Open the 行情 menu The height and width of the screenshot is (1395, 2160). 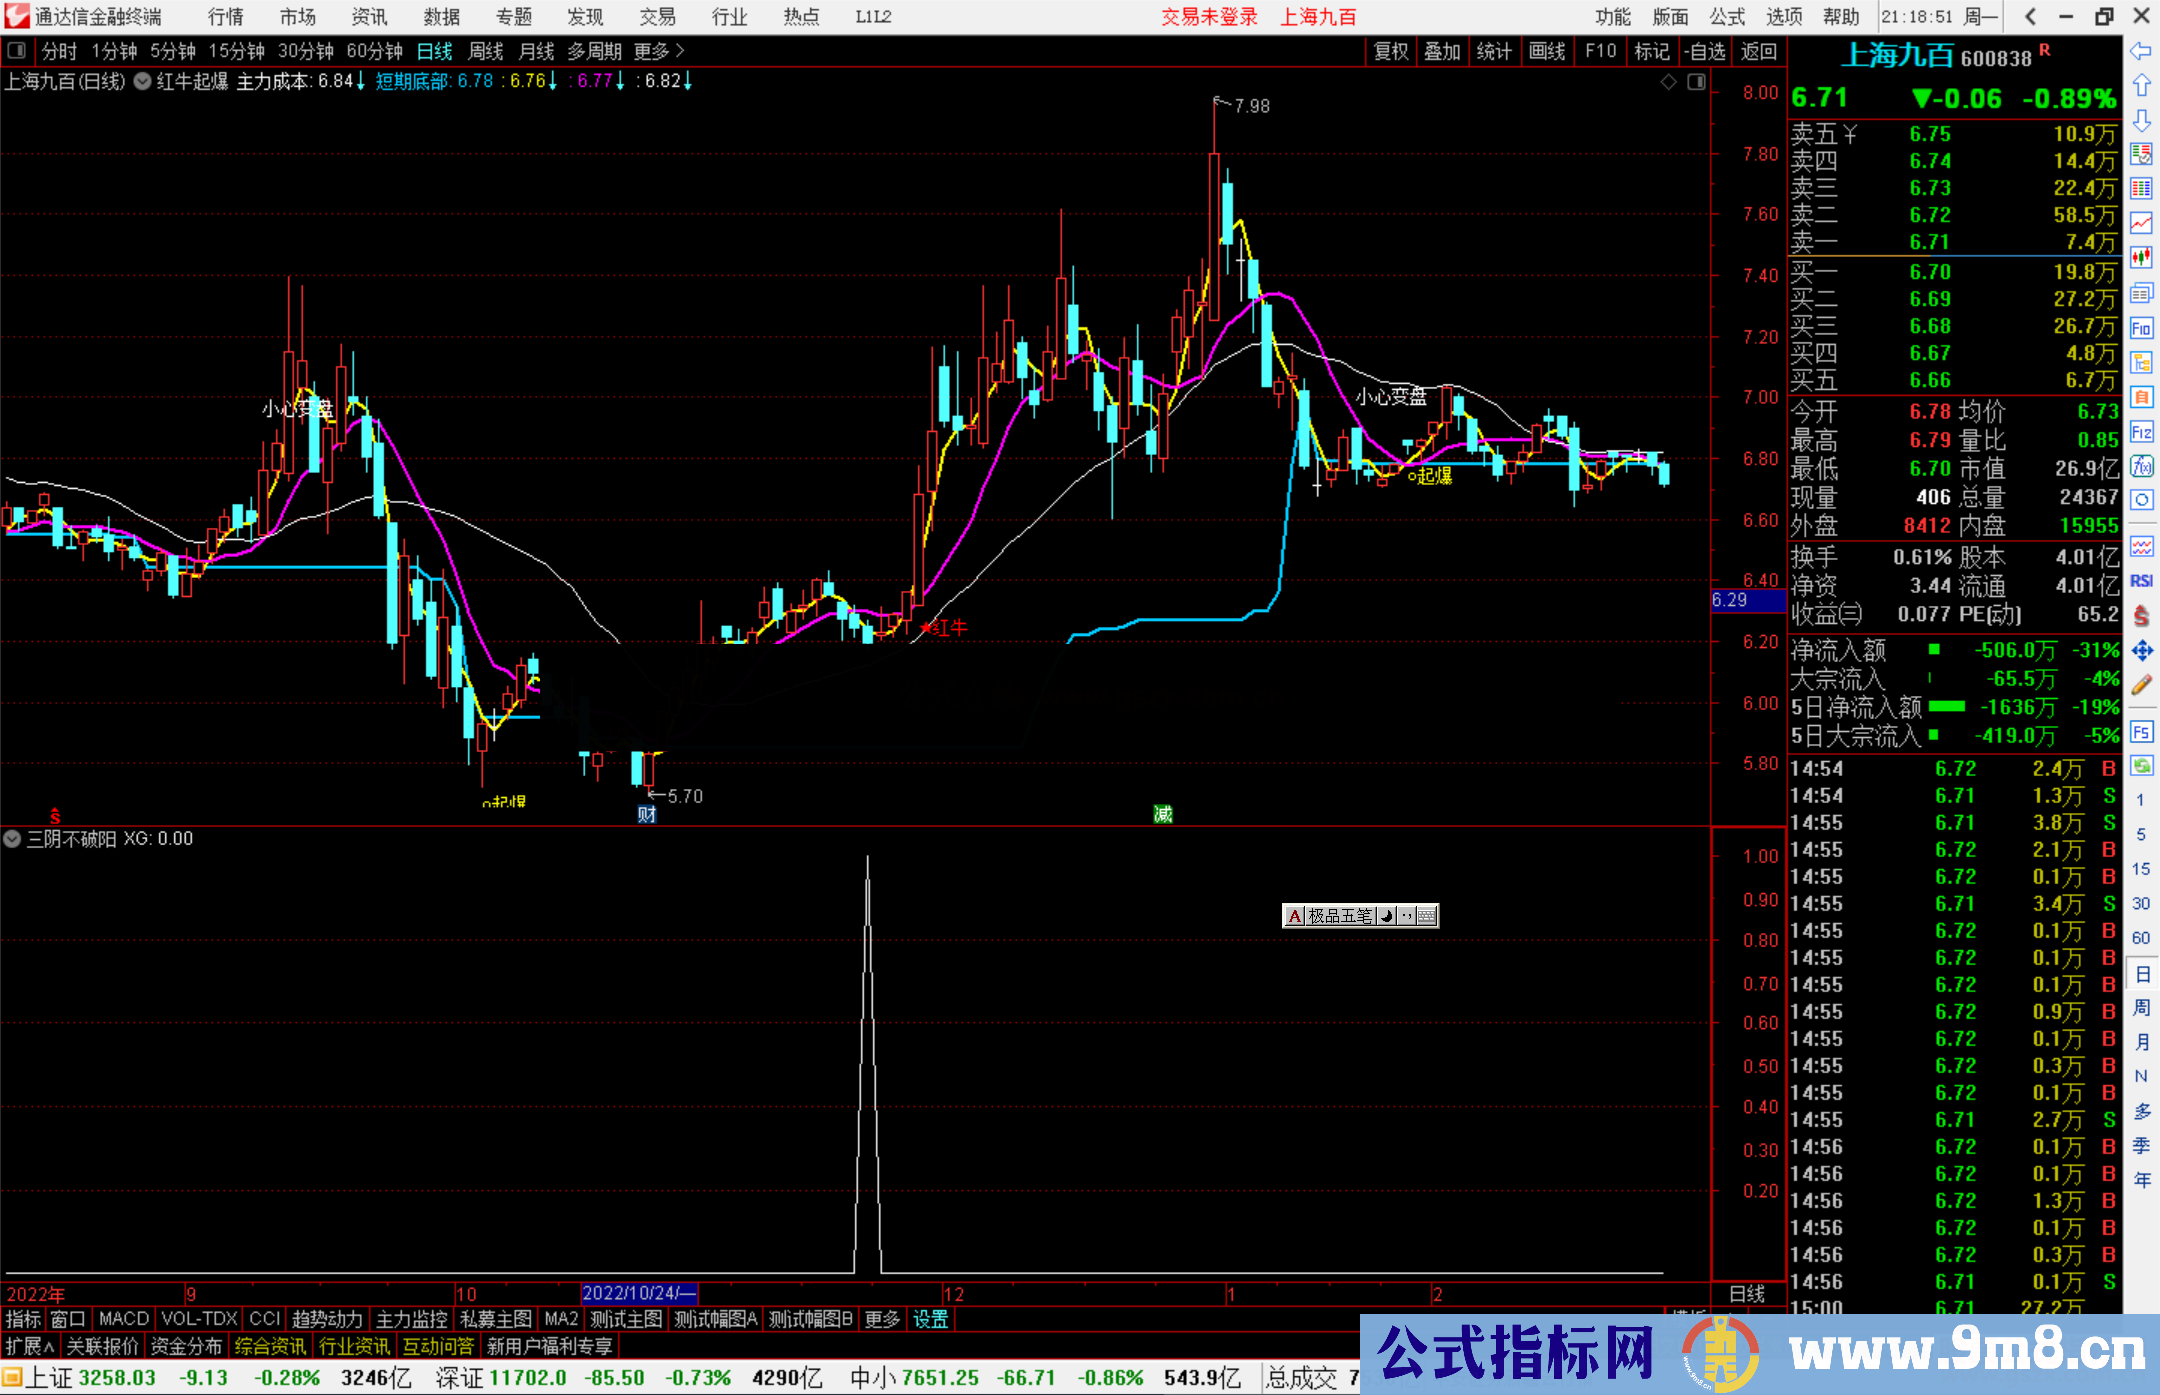tap(225, 16)
